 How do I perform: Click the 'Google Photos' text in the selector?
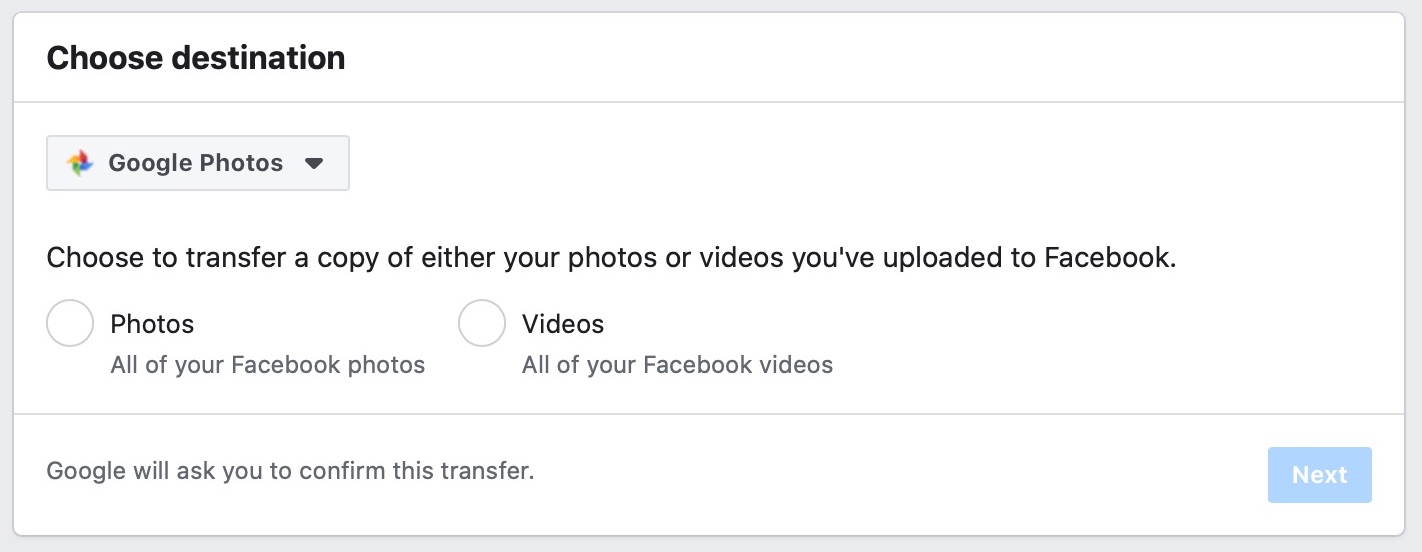tap(196, 163)
